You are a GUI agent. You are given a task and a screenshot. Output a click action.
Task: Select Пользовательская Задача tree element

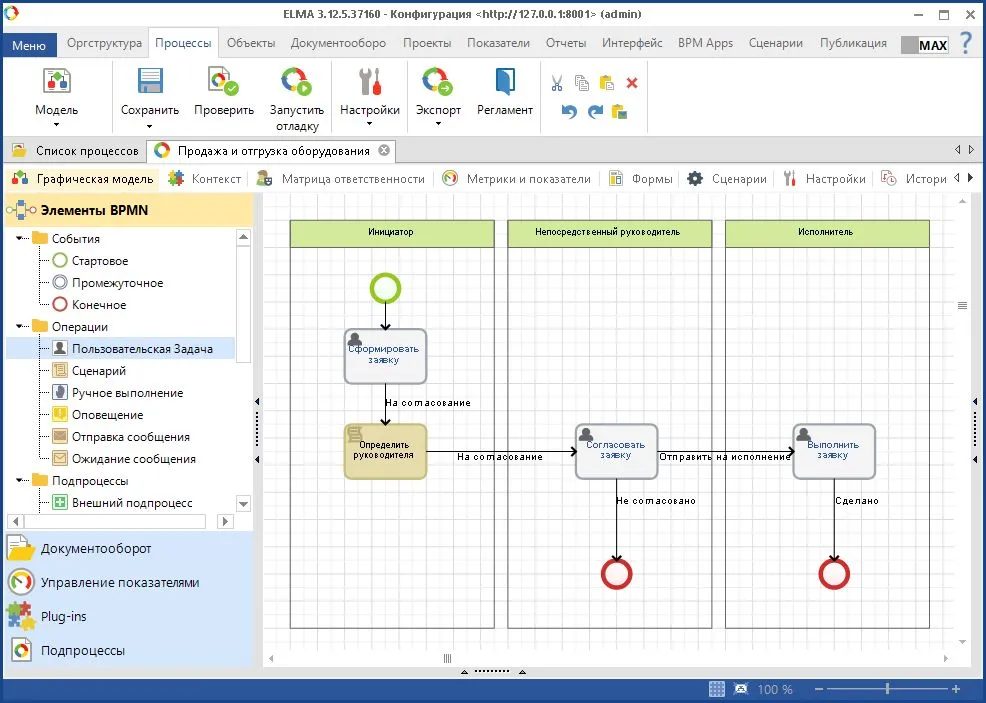click(141, 349)
